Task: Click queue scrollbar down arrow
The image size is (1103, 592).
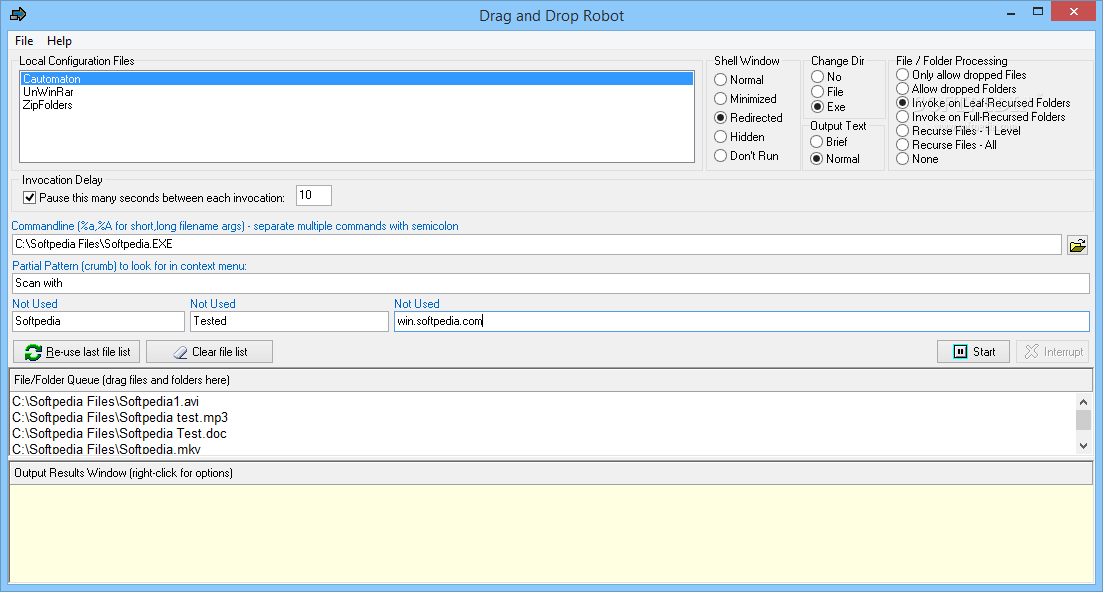Action: pyautogui.click(x=1083, y=446)
